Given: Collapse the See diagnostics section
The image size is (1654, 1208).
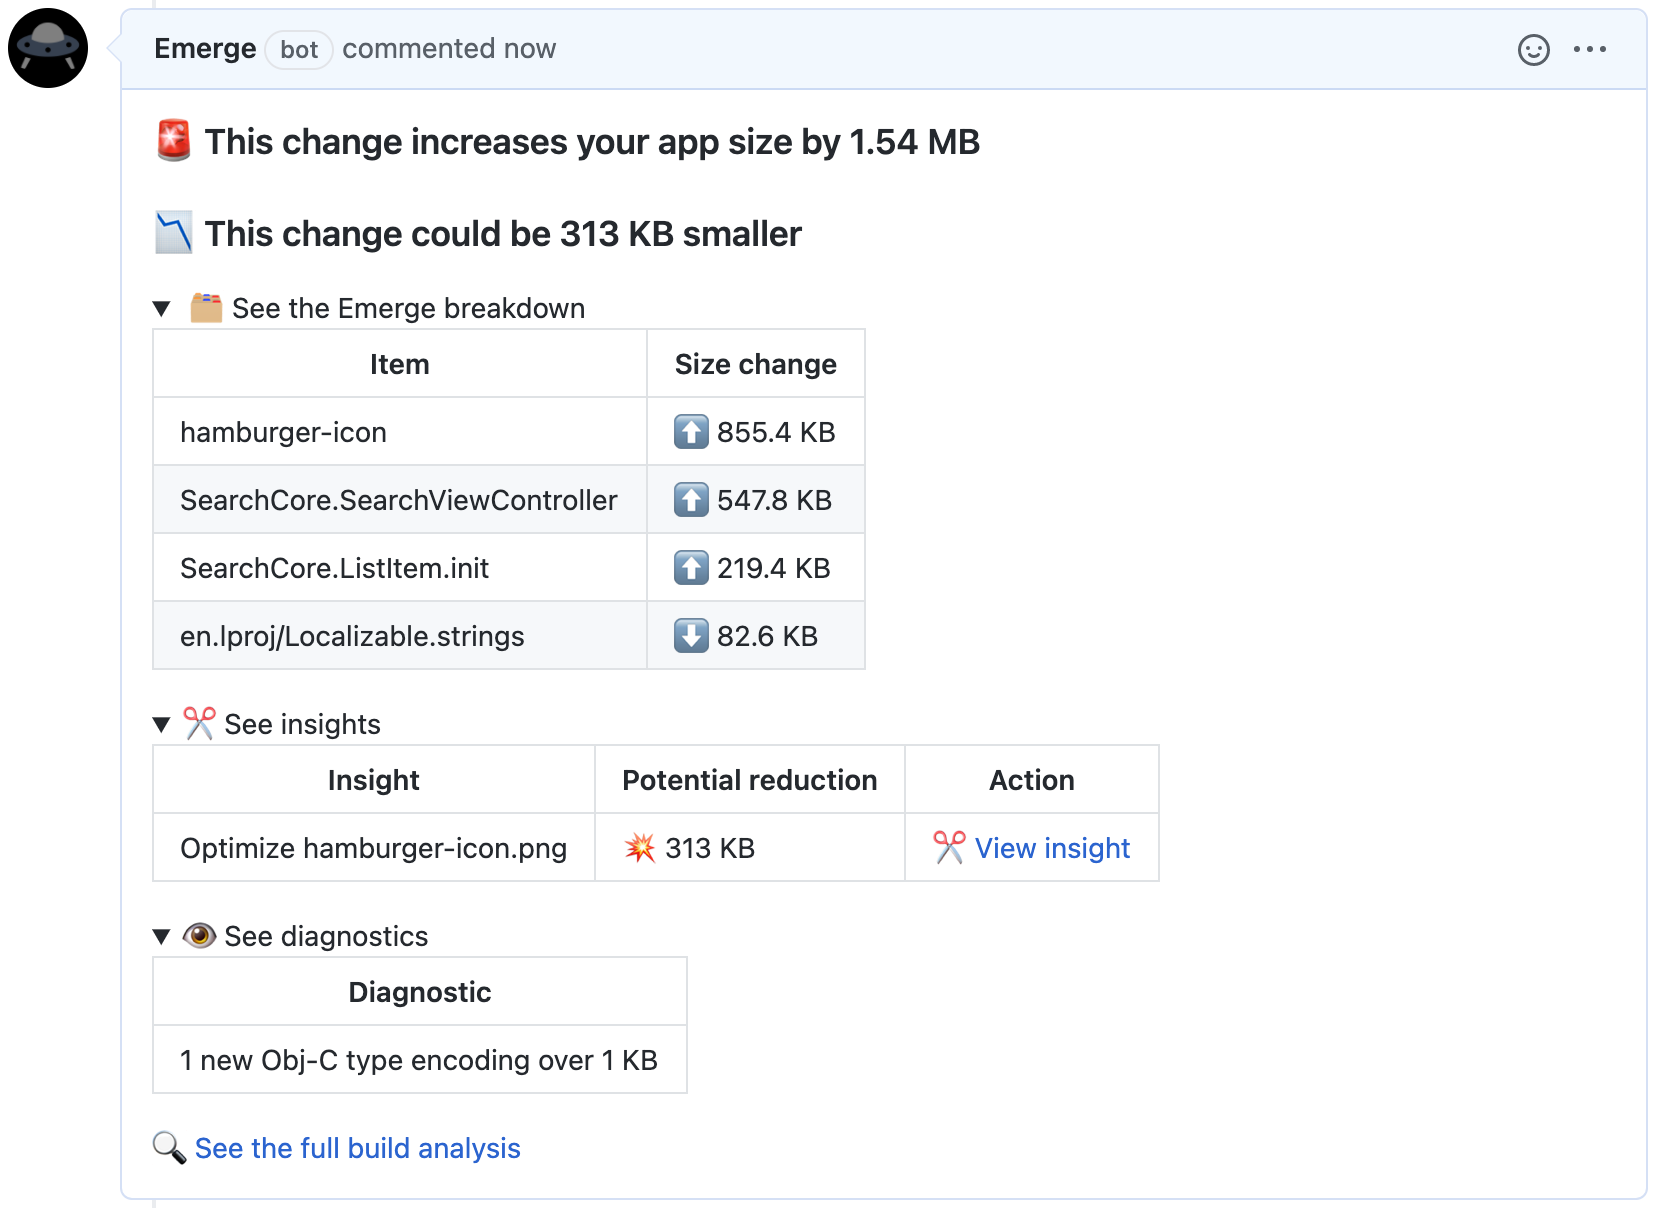Looking at the screenshot, I should point(162,937).
